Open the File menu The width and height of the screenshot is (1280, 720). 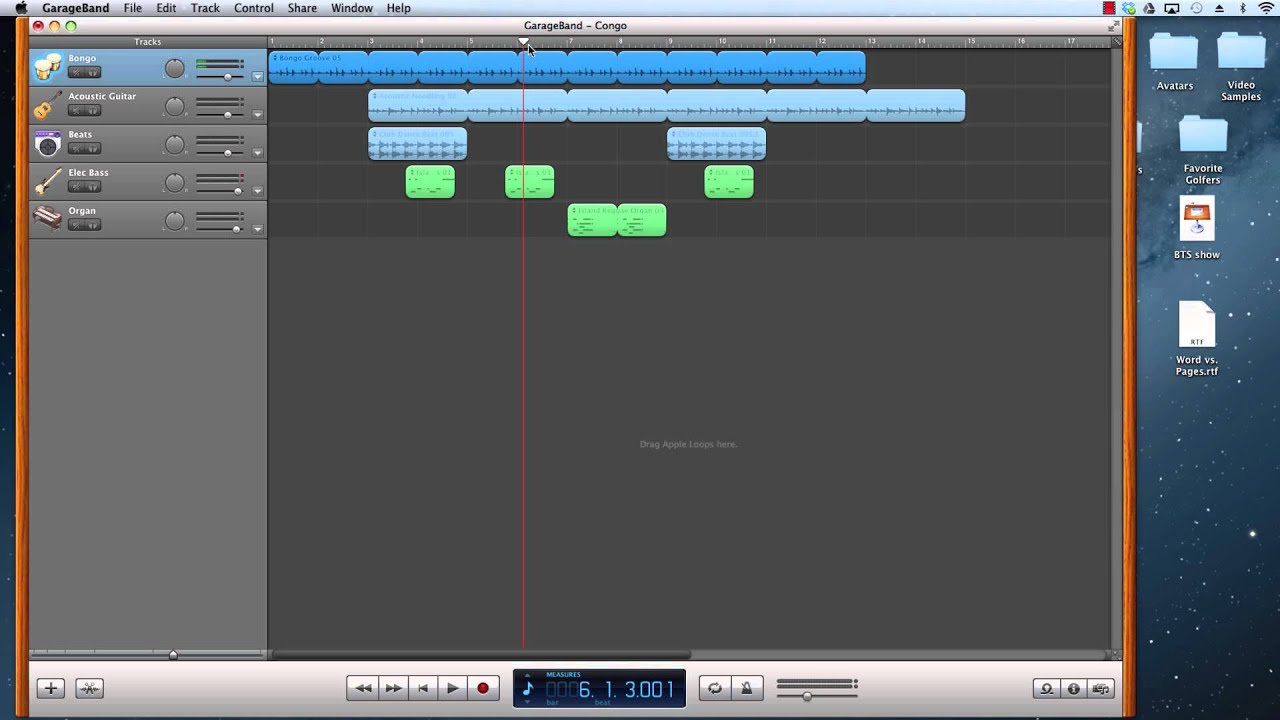tap(132, 8)
